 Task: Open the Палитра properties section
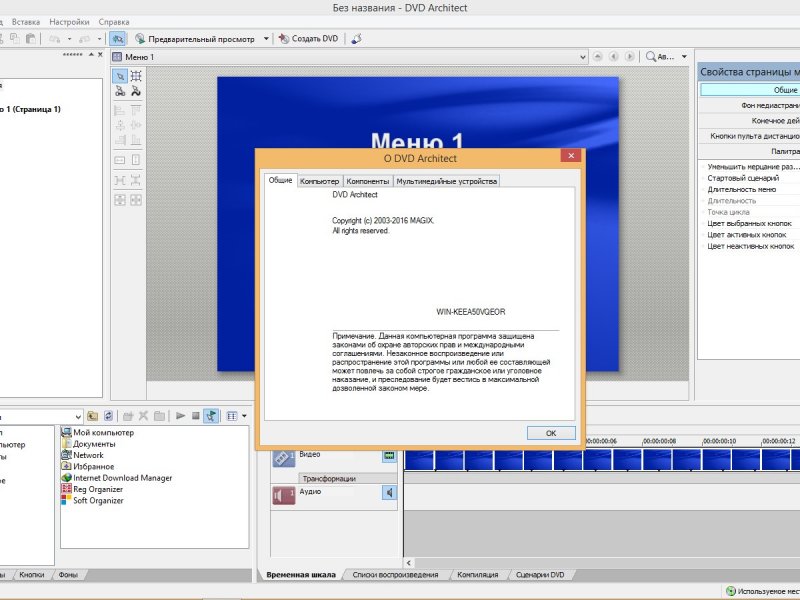[x=750, y=152]
